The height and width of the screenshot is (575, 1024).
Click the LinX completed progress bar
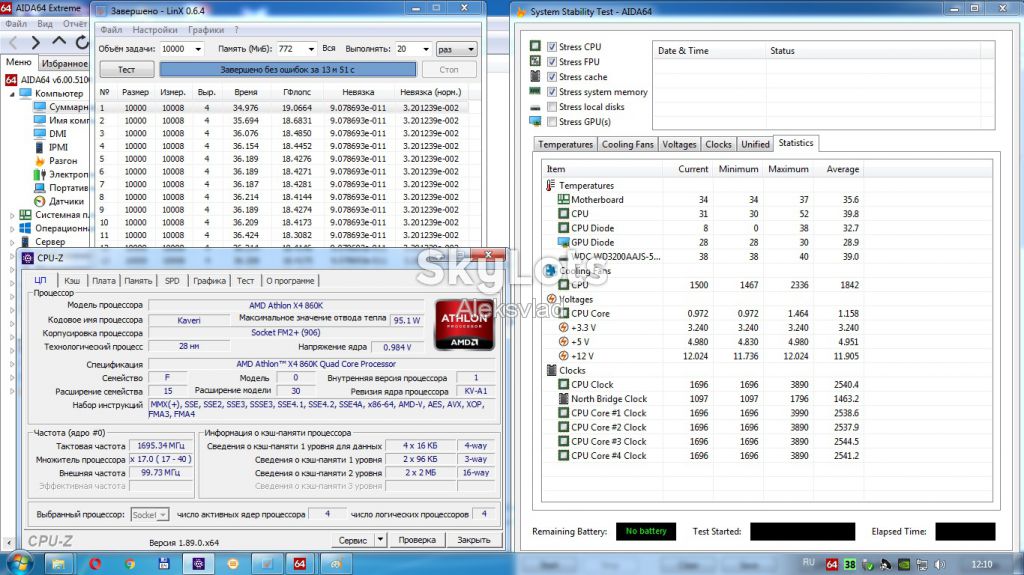pyautogui.click(x=287, y=69)
